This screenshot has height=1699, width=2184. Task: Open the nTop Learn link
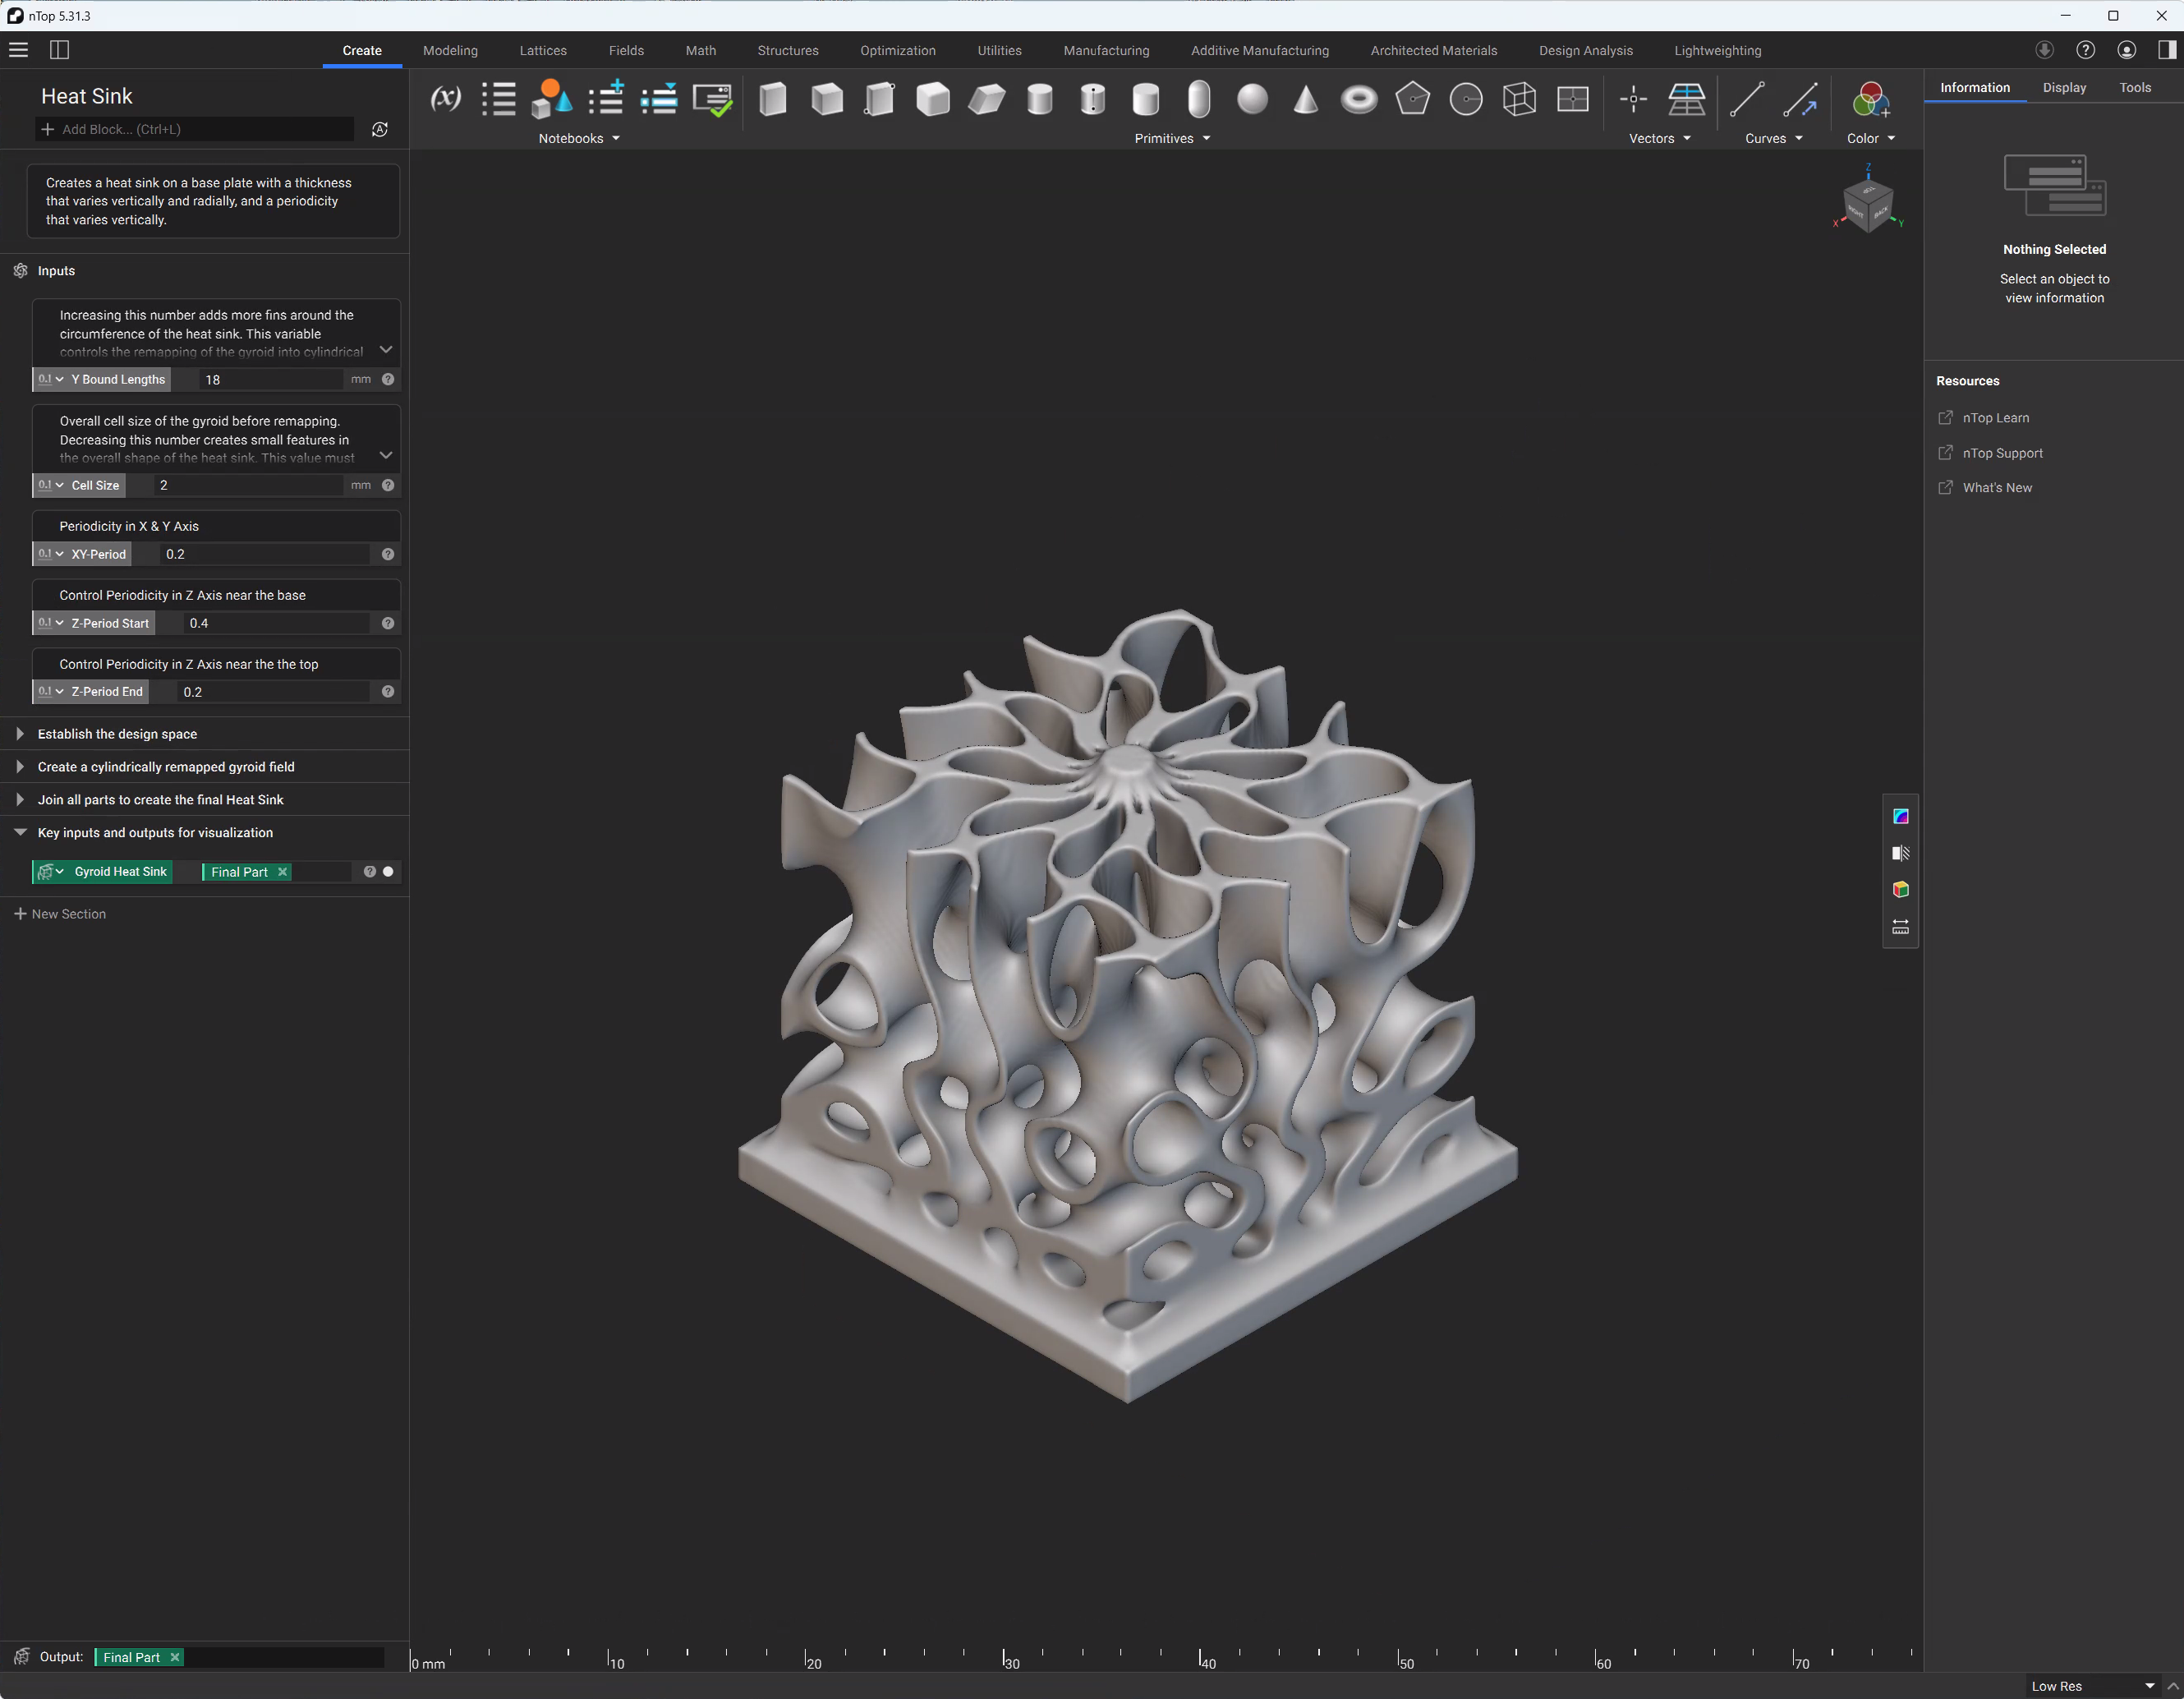1995,418
